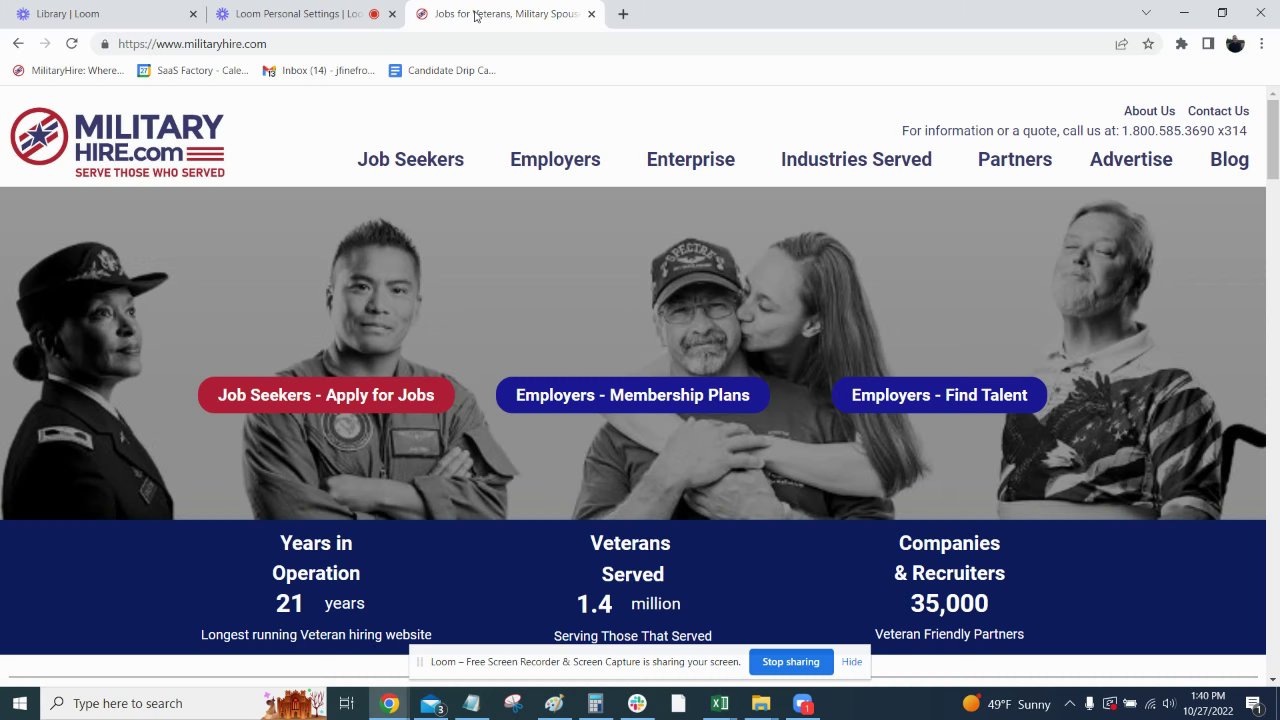Bookmark this page with the star icon

(x=1148, y=44)
